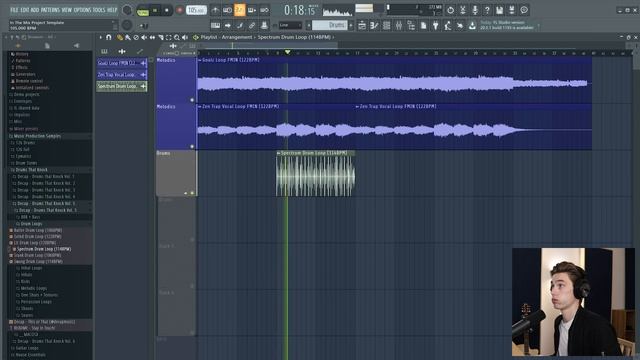The image size is (640, 360).
Task: Click the microphone one-click recording icon
Action: 475,10
